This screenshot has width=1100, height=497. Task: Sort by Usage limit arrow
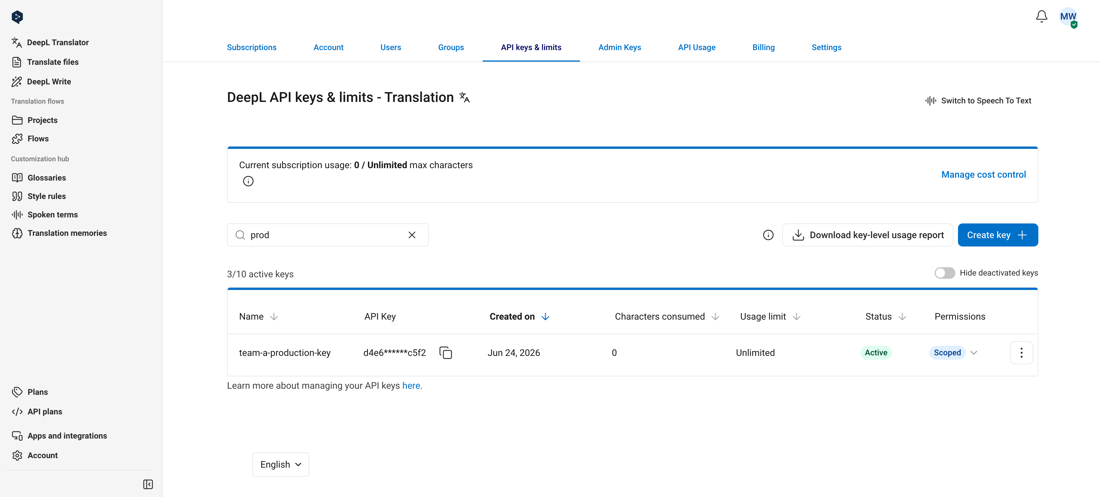797,317
